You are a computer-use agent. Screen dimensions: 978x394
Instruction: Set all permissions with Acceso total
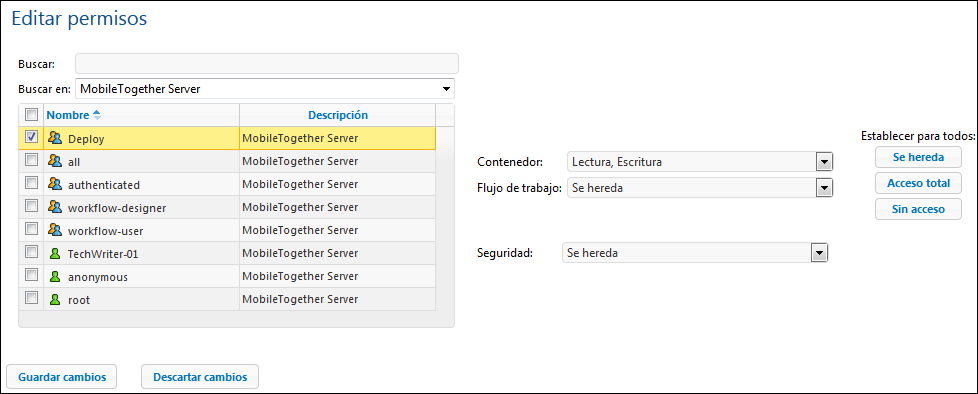[918, 183]
